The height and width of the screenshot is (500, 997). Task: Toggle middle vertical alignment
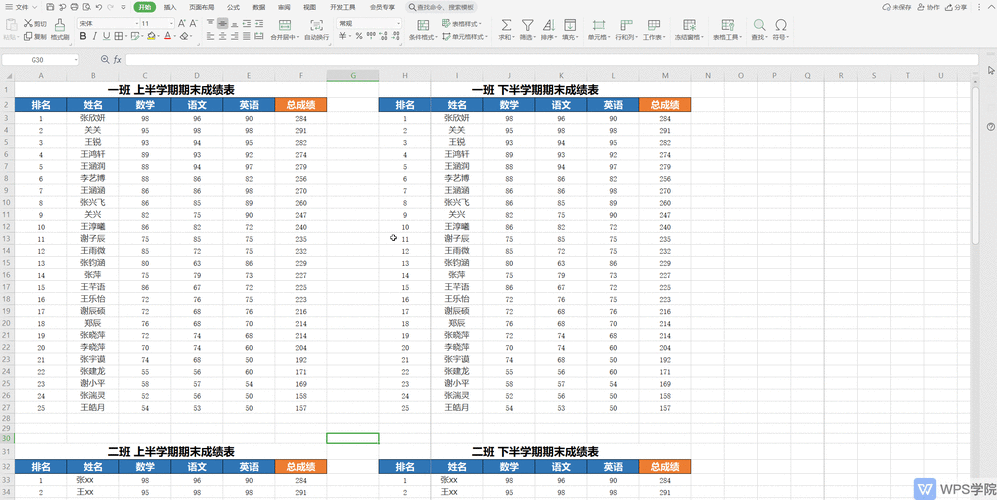[223, 23]
